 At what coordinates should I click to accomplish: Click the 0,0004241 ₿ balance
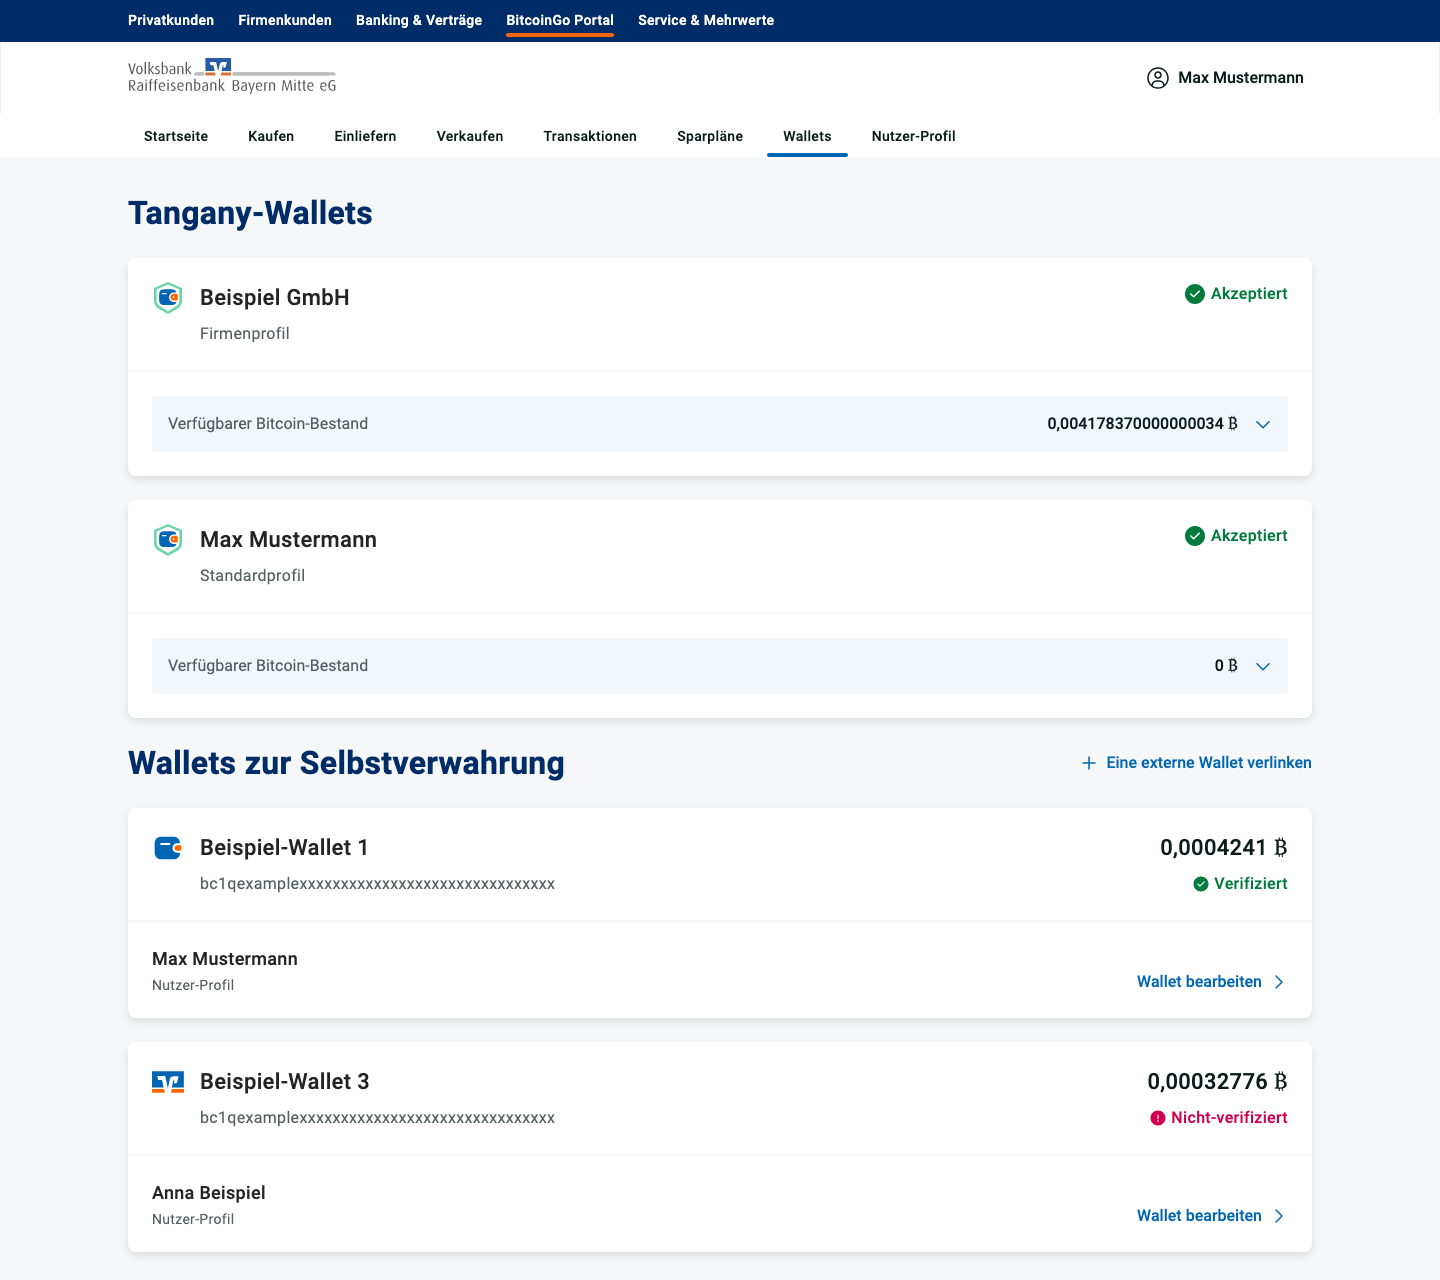coord(1224,848)
